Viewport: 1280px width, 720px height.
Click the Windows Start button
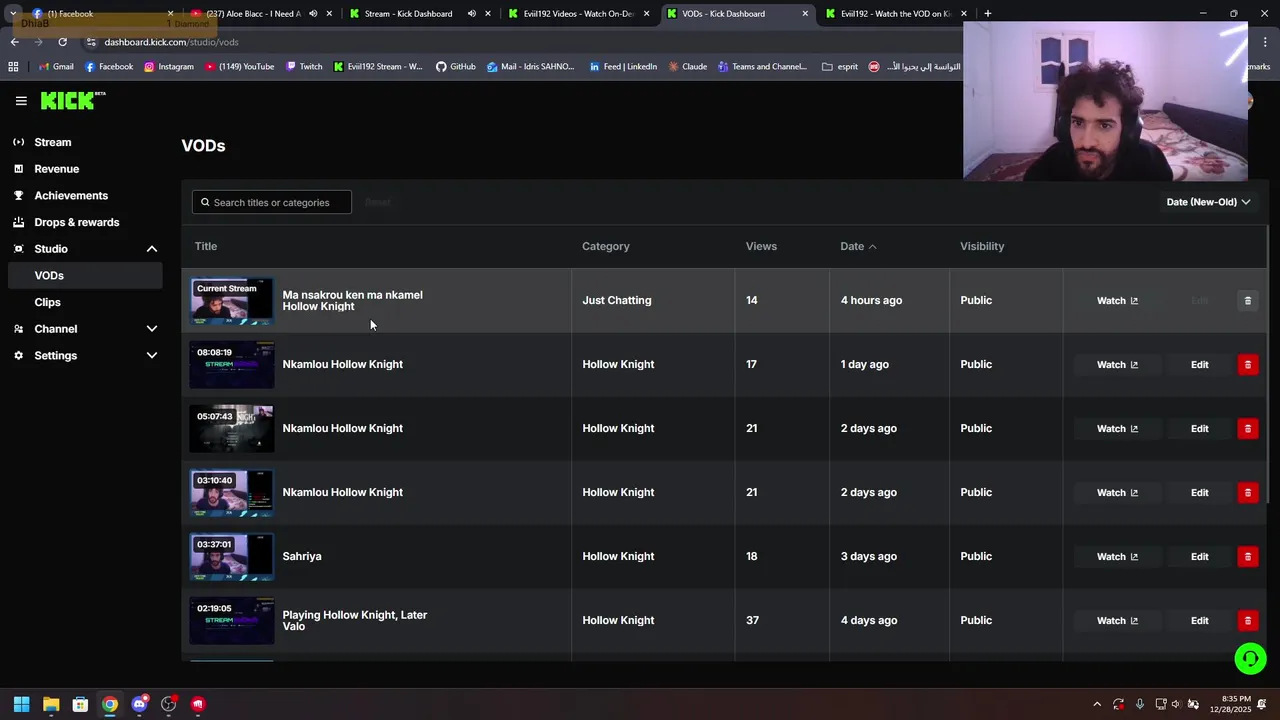(21, 704)
